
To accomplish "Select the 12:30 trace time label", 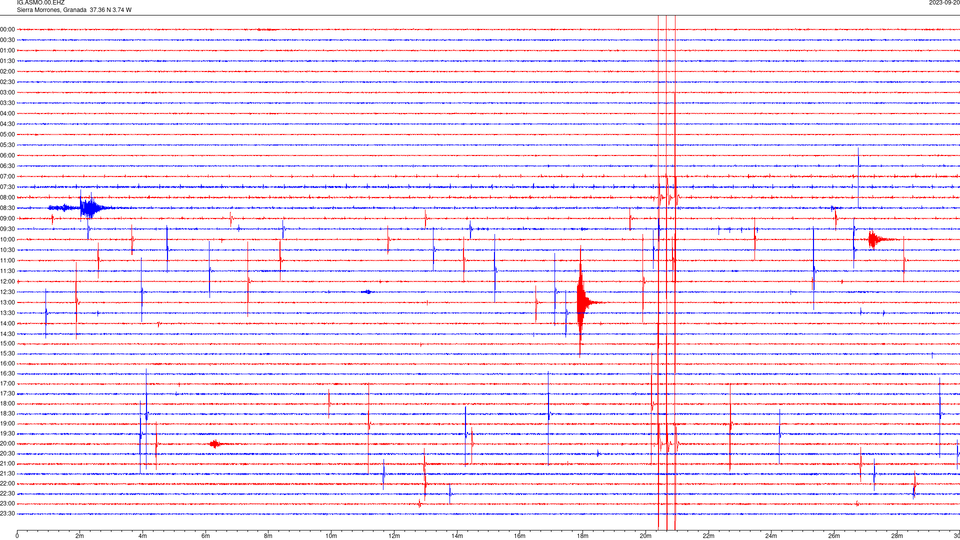I will point(7,291).
